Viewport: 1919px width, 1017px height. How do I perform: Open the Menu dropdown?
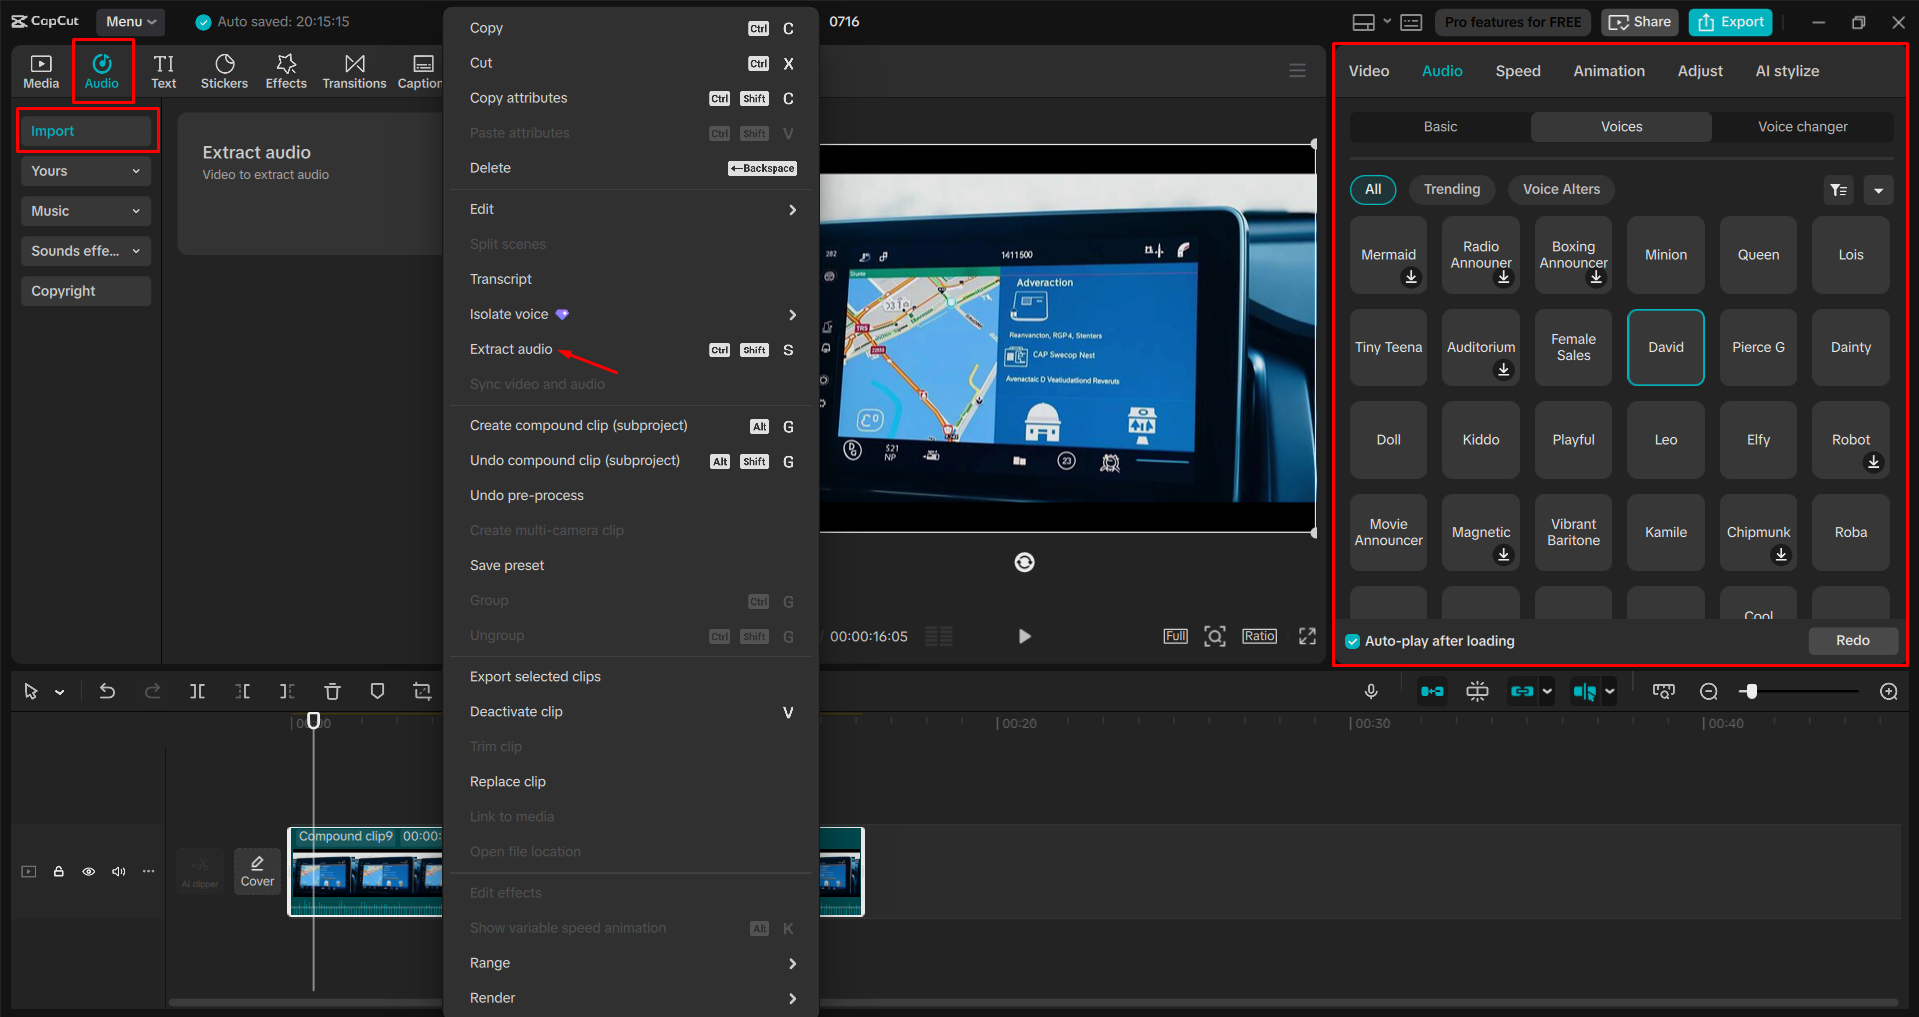[x=129, y=21]
